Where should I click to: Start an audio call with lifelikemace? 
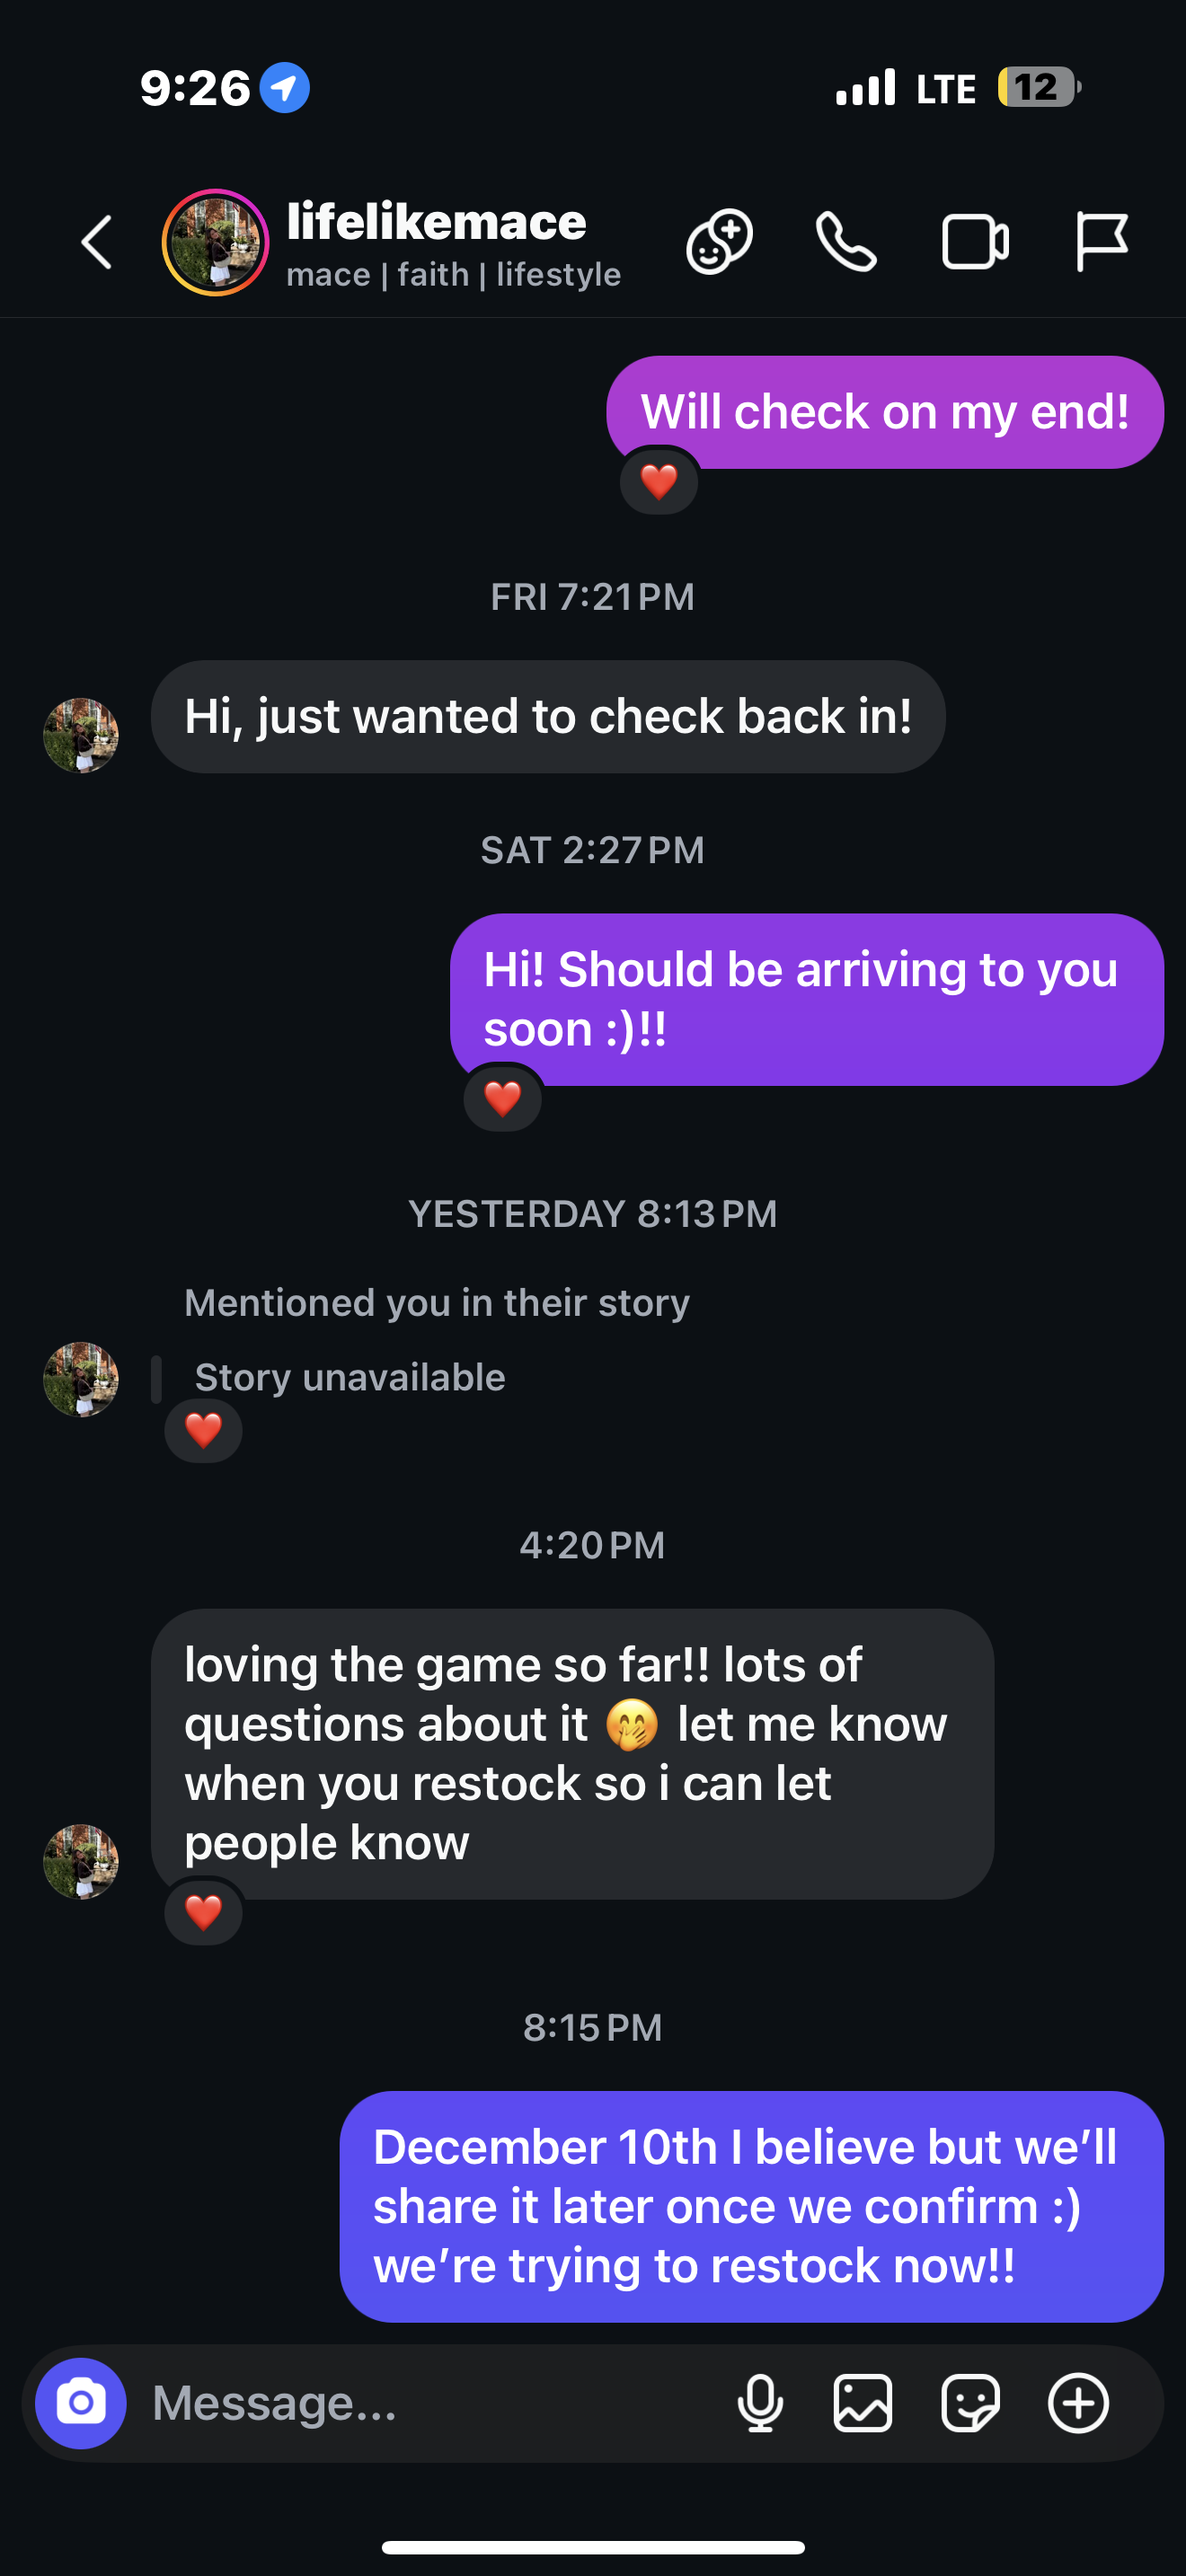pyautogui.click(x=846, y=242)
